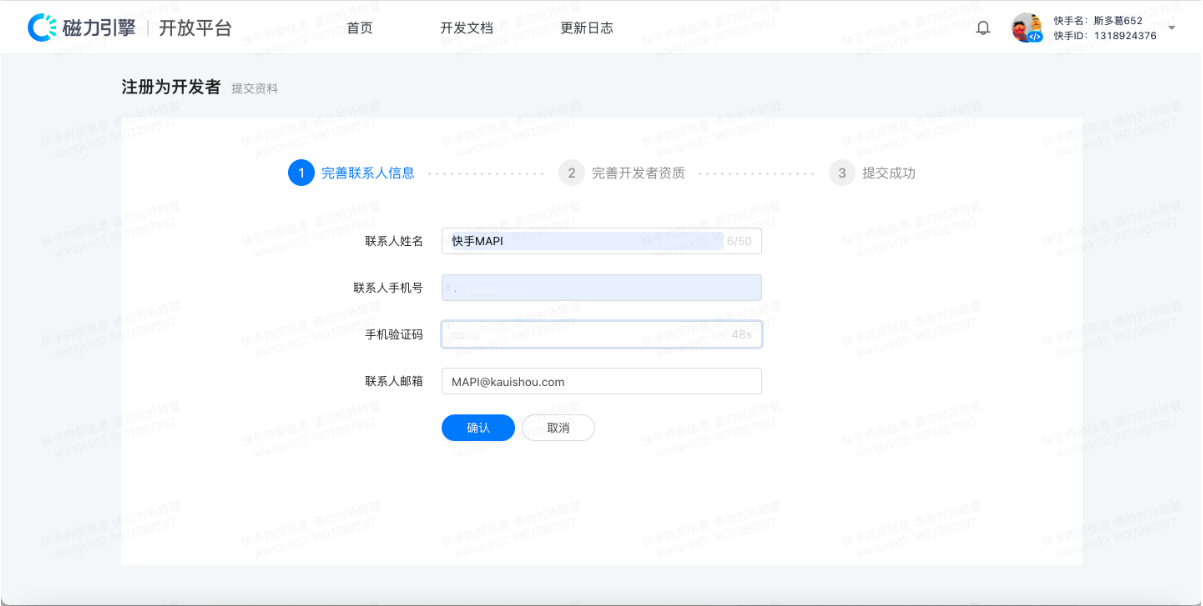Click step indicator 3 提交成功

843,172
